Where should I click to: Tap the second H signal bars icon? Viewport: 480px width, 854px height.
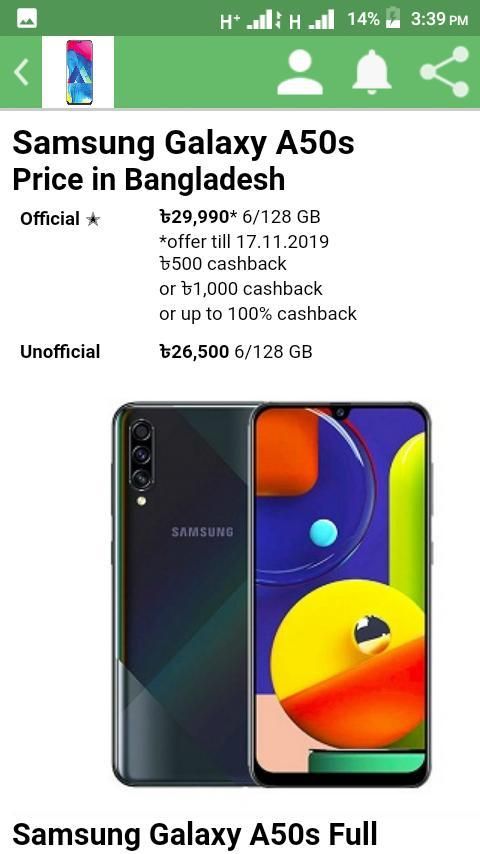tap(312, 21)
